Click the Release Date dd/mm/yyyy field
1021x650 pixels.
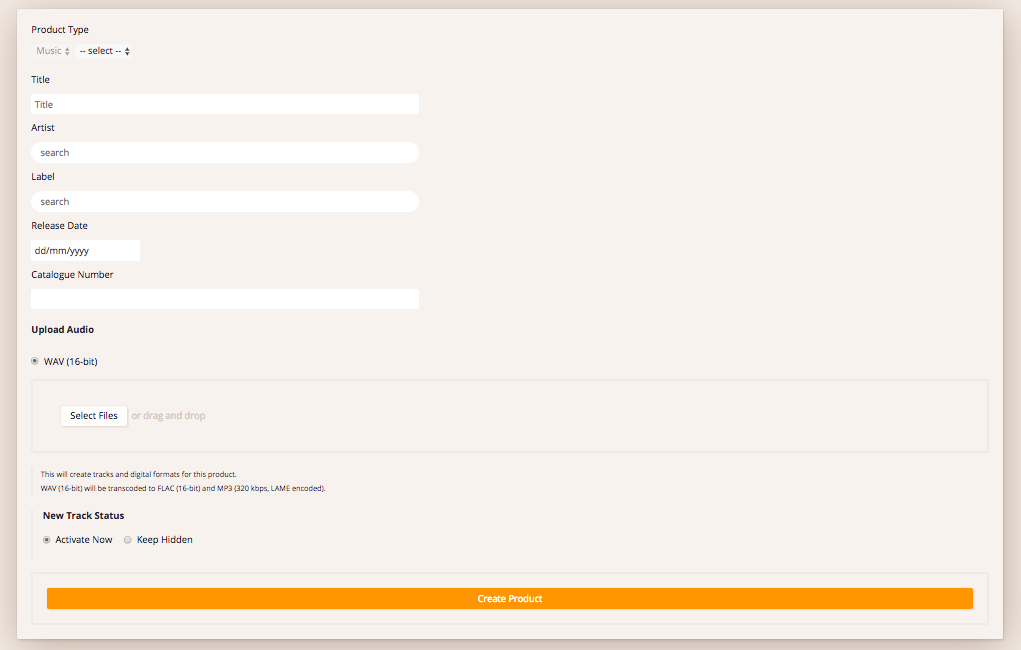point(85,251)
